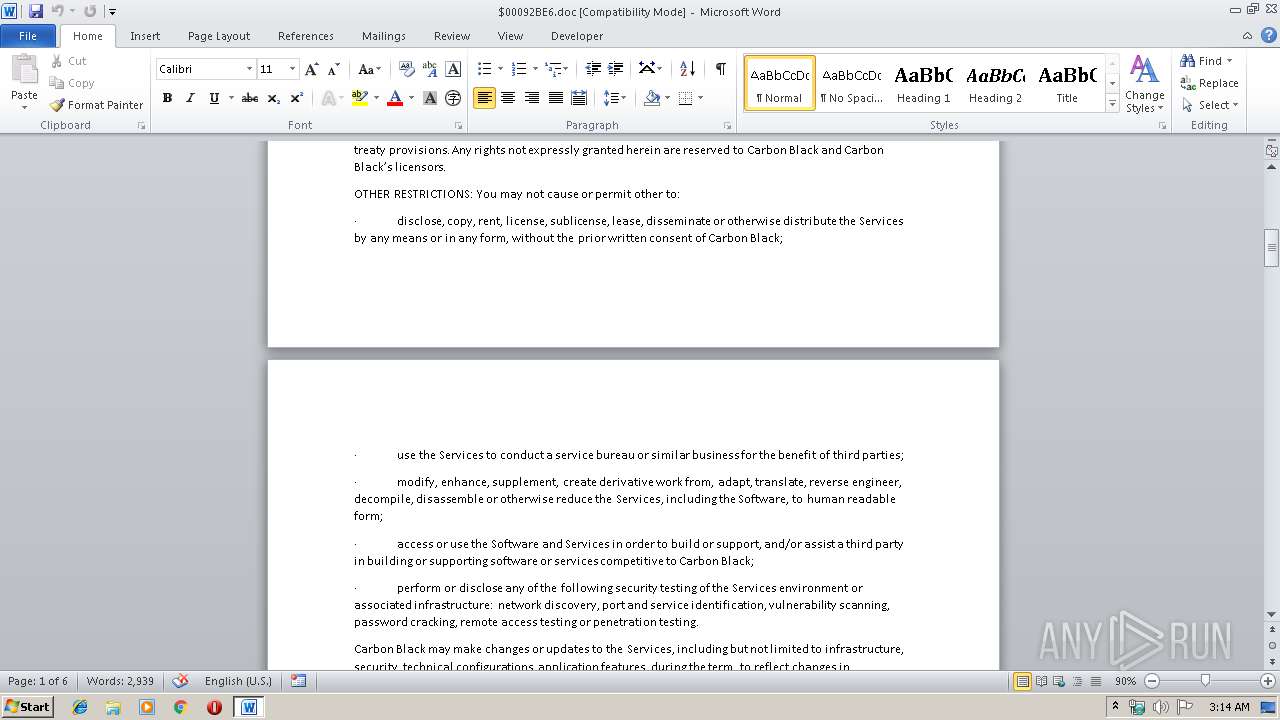
Task: Click the text highlight color button
Action: click(x=360, y=98)
